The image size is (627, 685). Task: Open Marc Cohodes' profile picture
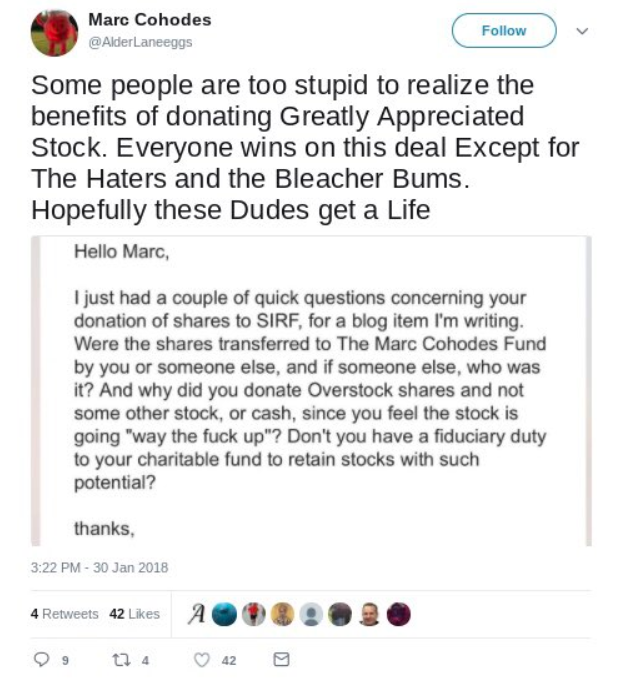click(54, 32)
